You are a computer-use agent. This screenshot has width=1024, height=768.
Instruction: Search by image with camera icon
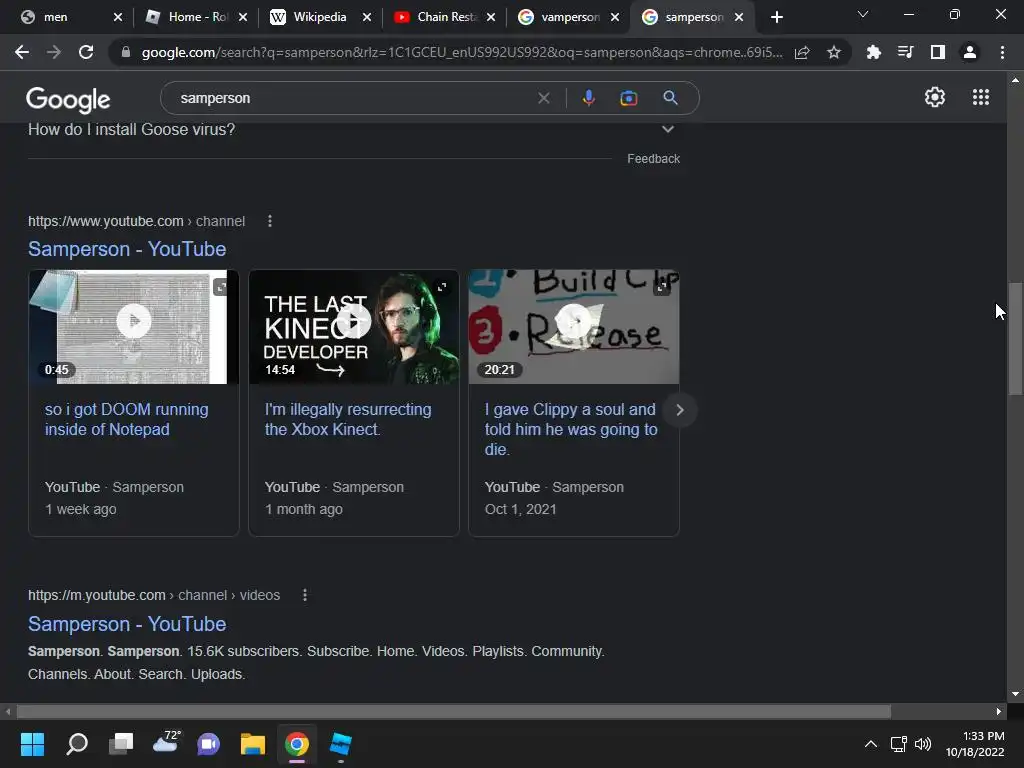[628, 98]
